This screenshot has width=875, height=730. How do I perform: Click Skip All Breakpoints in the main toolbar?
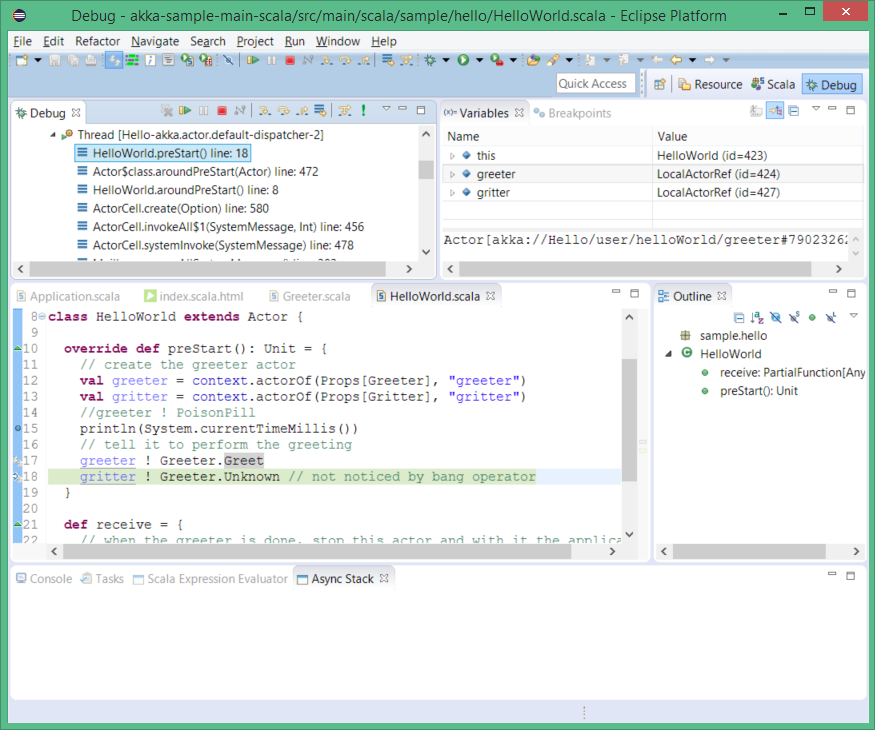(x=228, y=61)
